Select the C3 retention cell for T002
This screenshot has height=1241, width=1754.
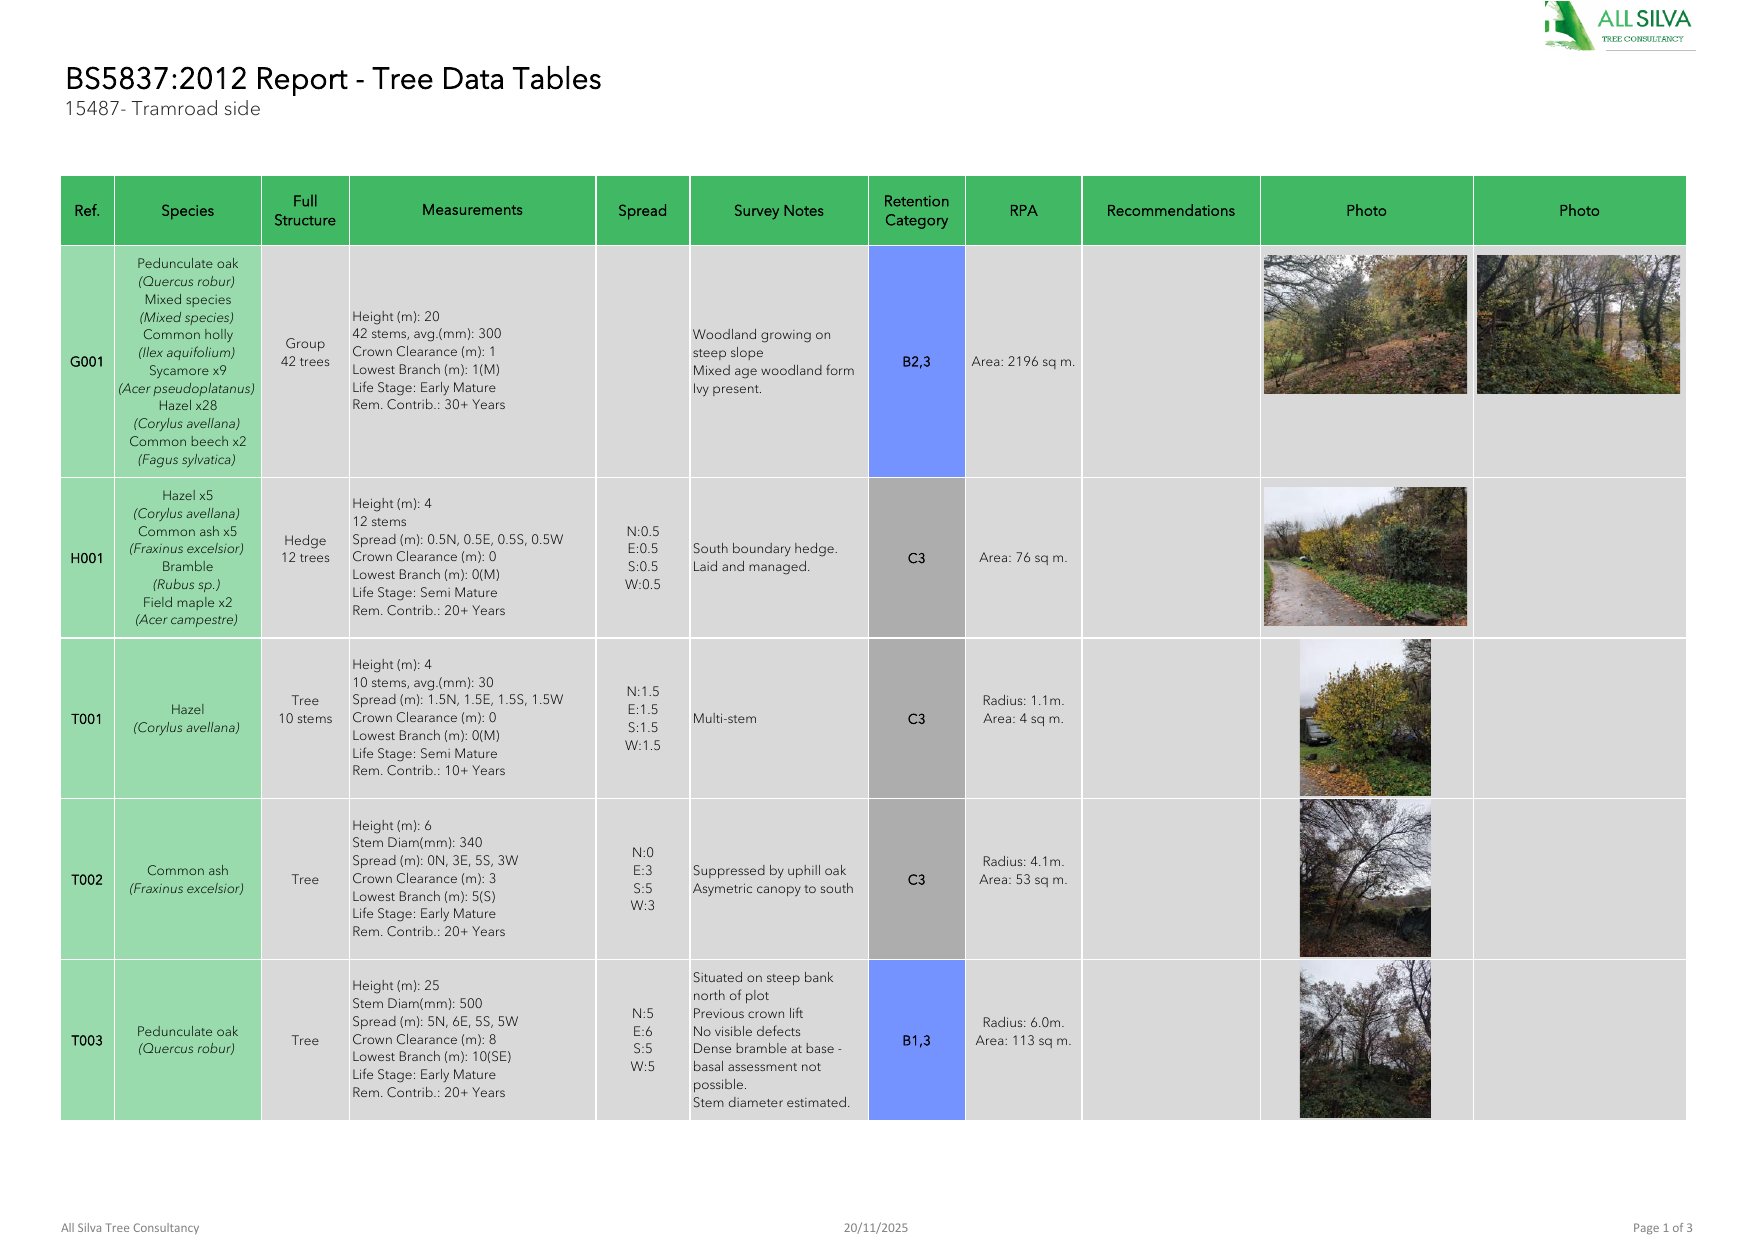[x=916, y=880]
